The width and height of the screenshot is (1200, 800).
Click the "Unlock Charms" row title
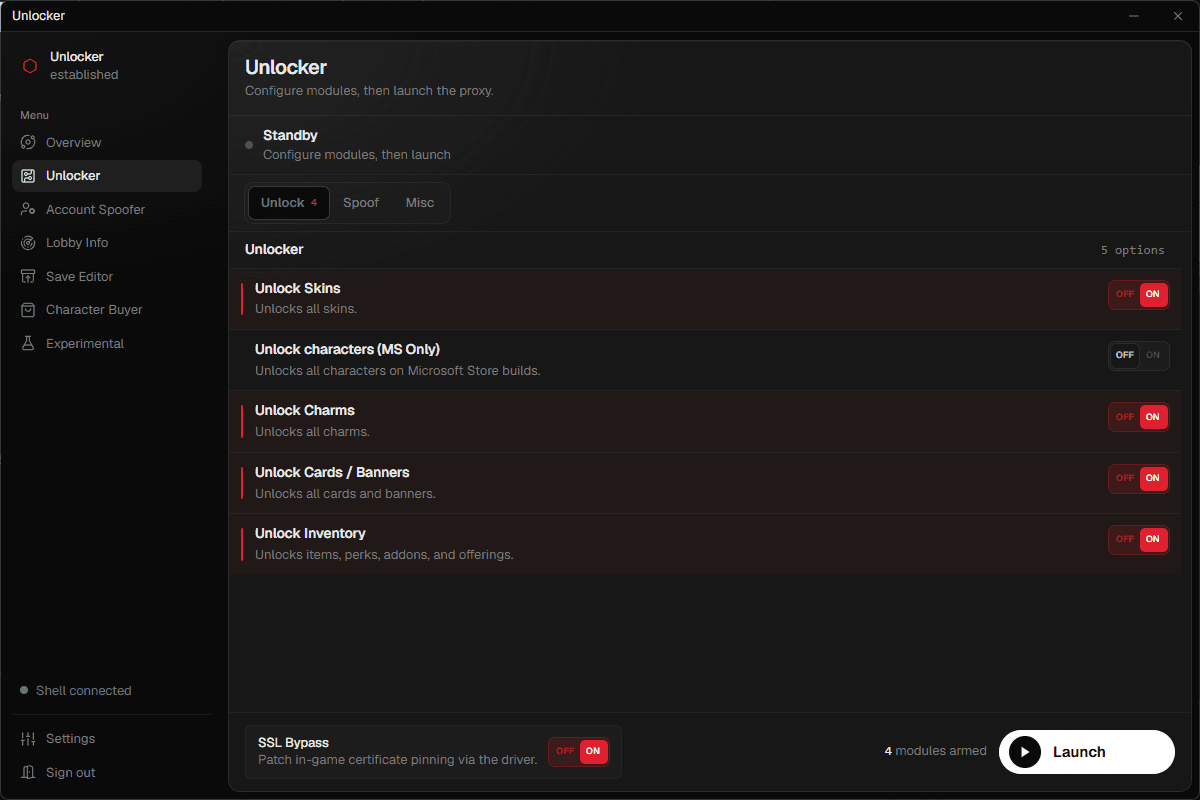(305, 410)
